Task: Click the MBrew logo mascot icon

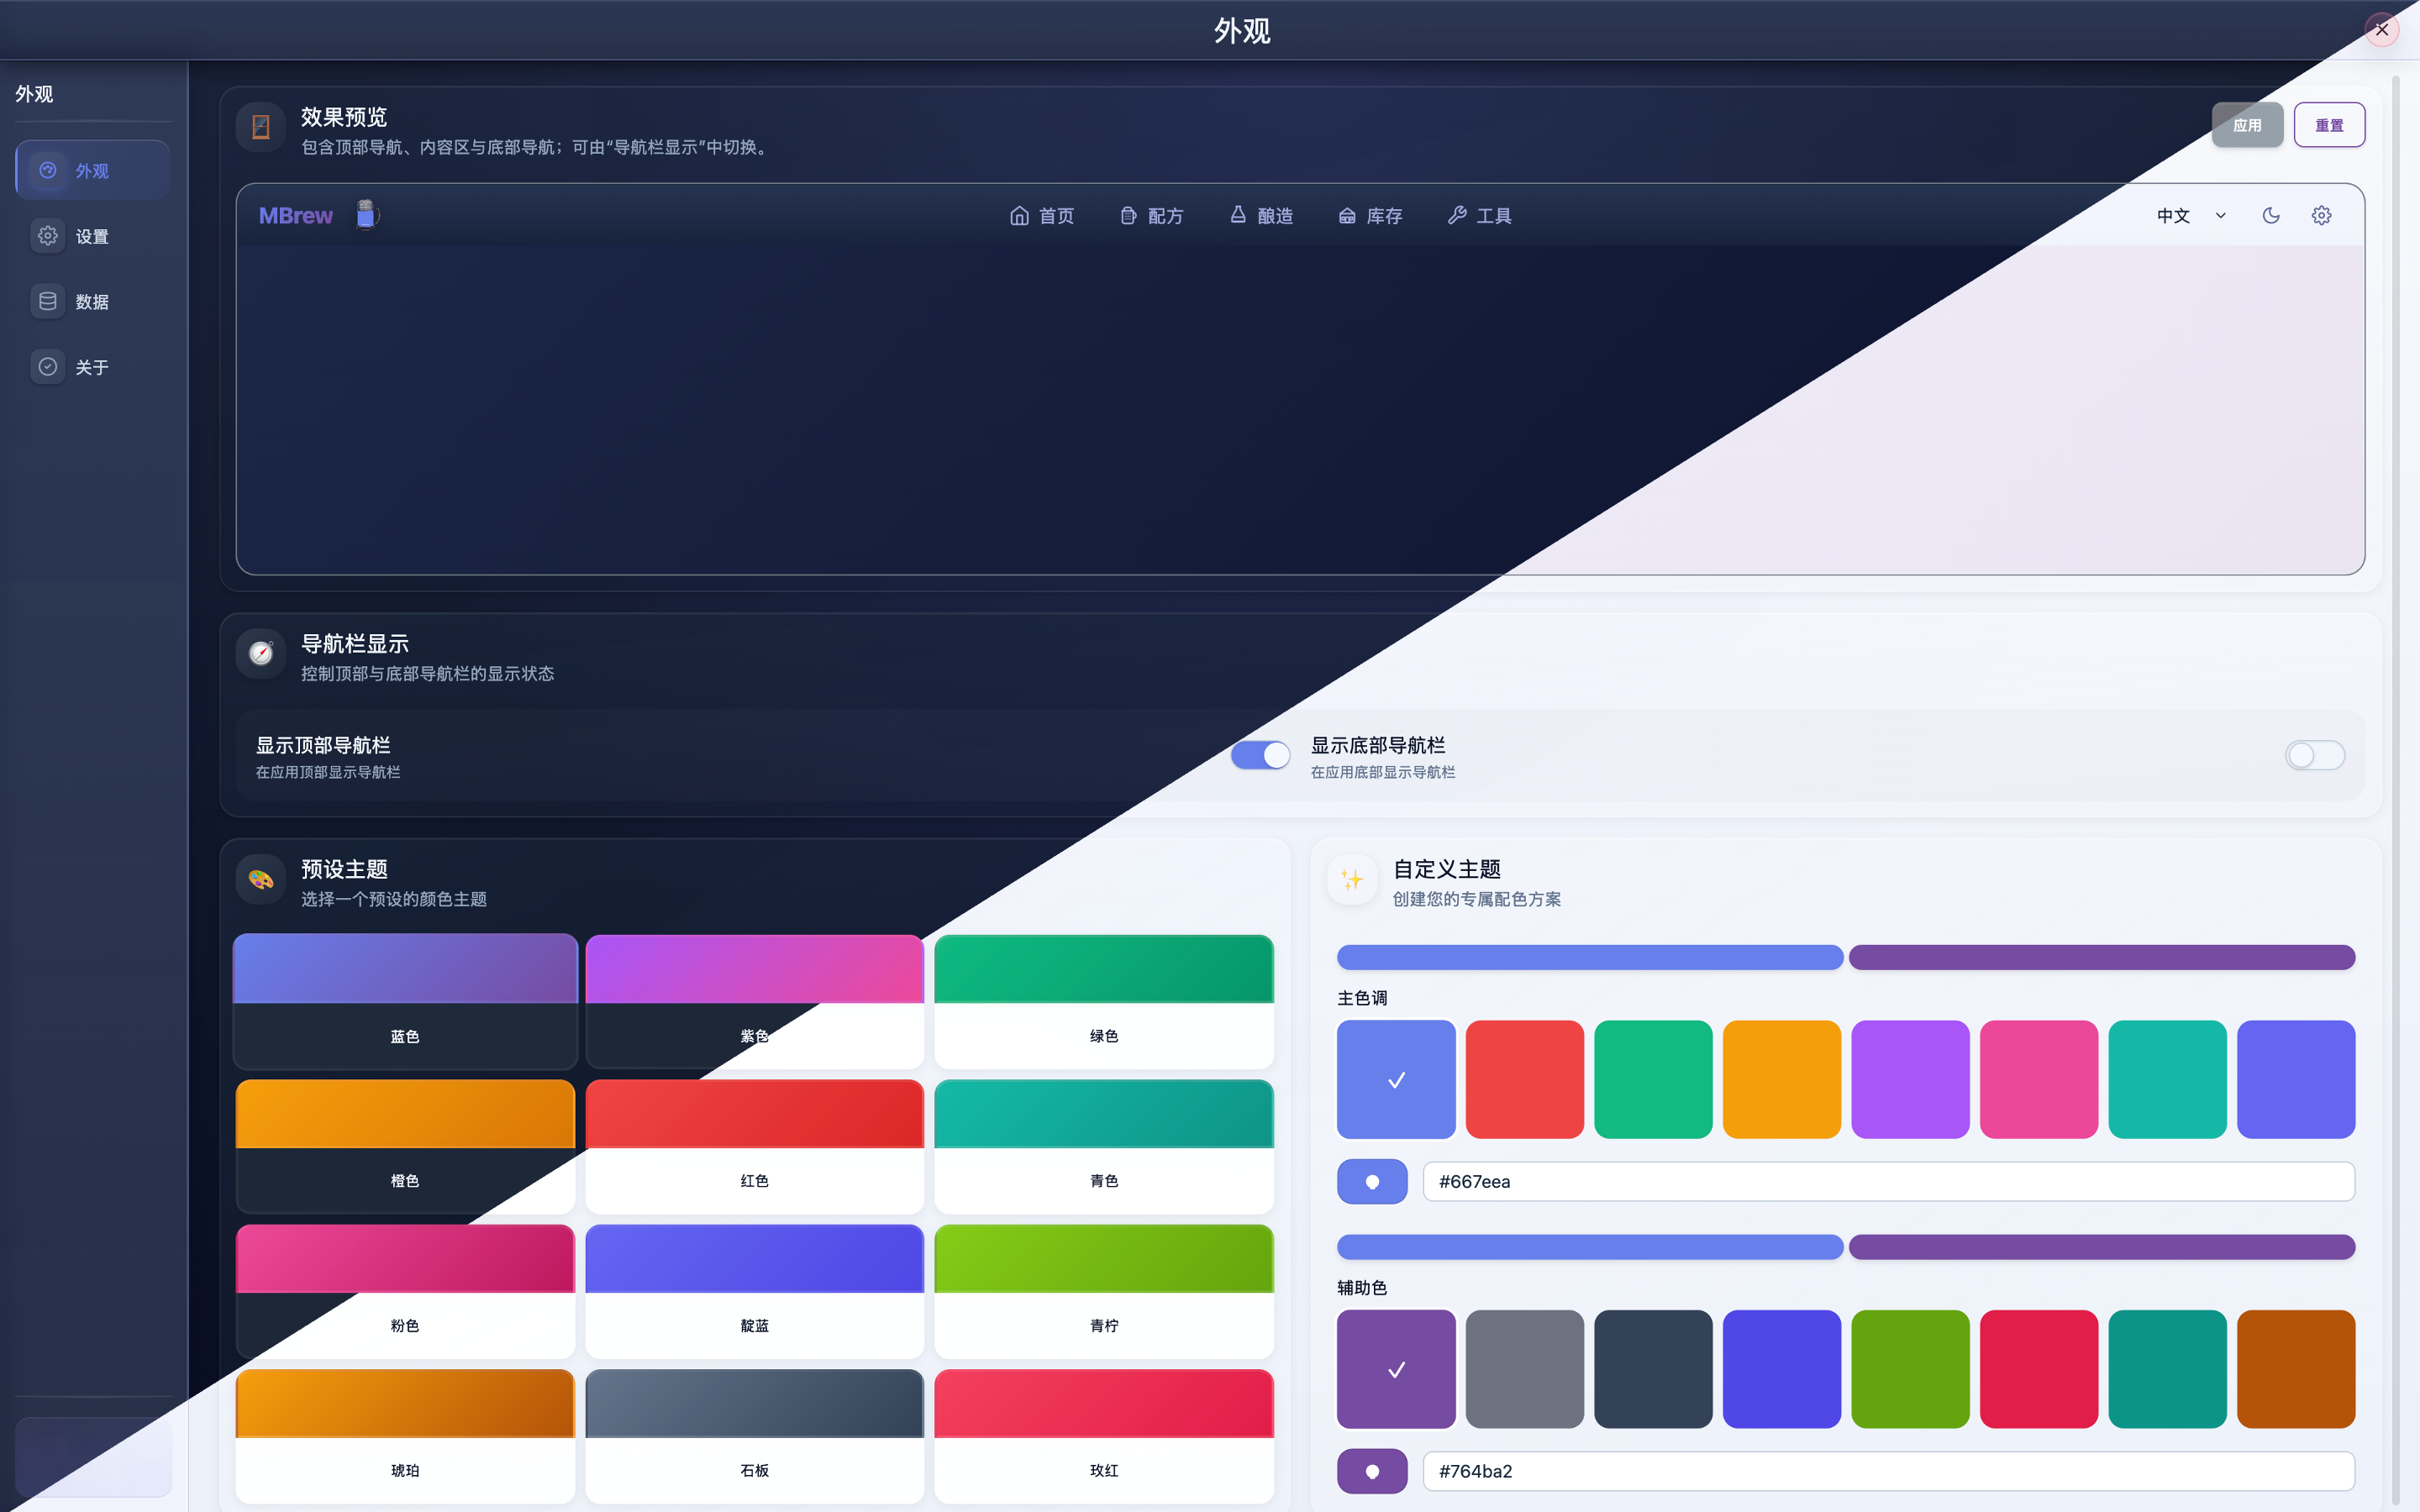Action: pyautogui.click(x=366, y=214)
